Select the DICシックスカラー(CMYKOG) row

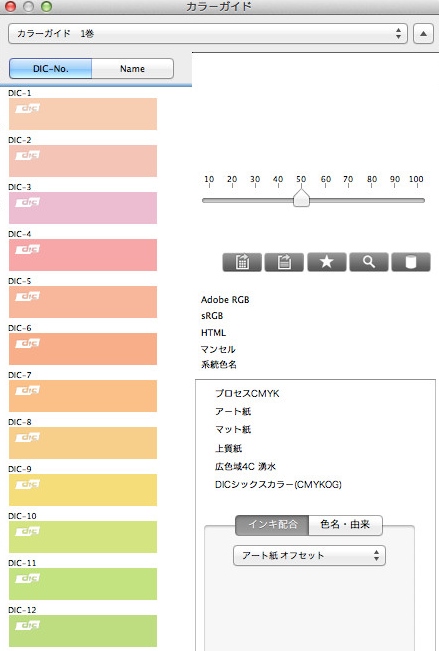point(278,484)
